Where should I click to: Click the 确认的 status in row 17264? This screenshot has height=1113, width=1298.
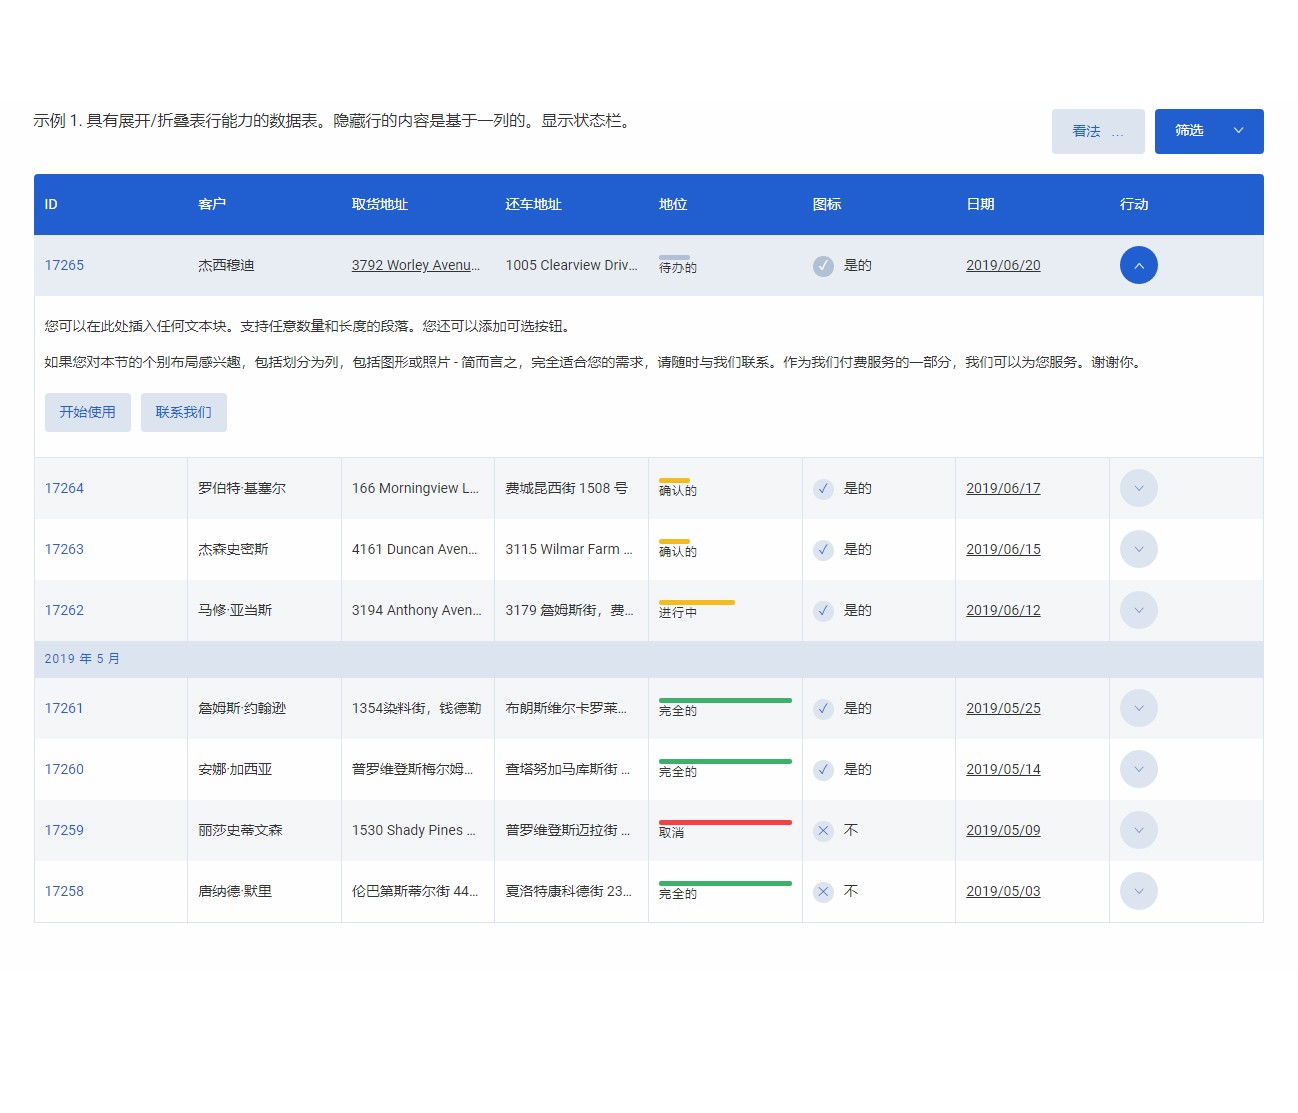click(x=678, y=491)
